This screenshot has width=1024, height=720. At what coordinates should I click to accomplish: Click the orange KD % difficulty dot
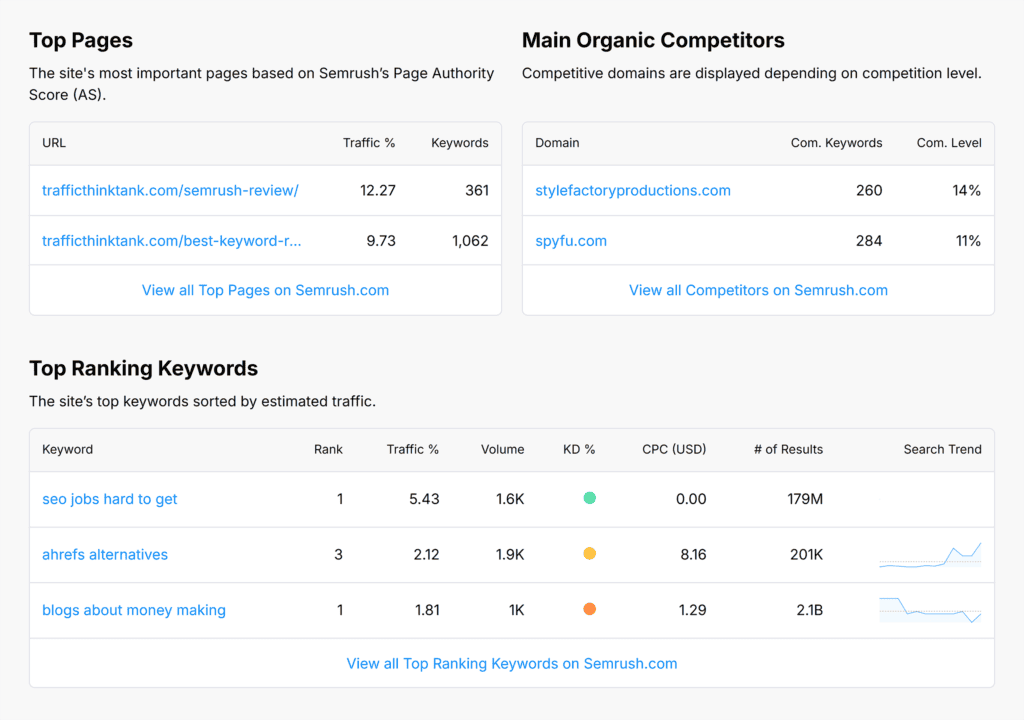[590, 609]
